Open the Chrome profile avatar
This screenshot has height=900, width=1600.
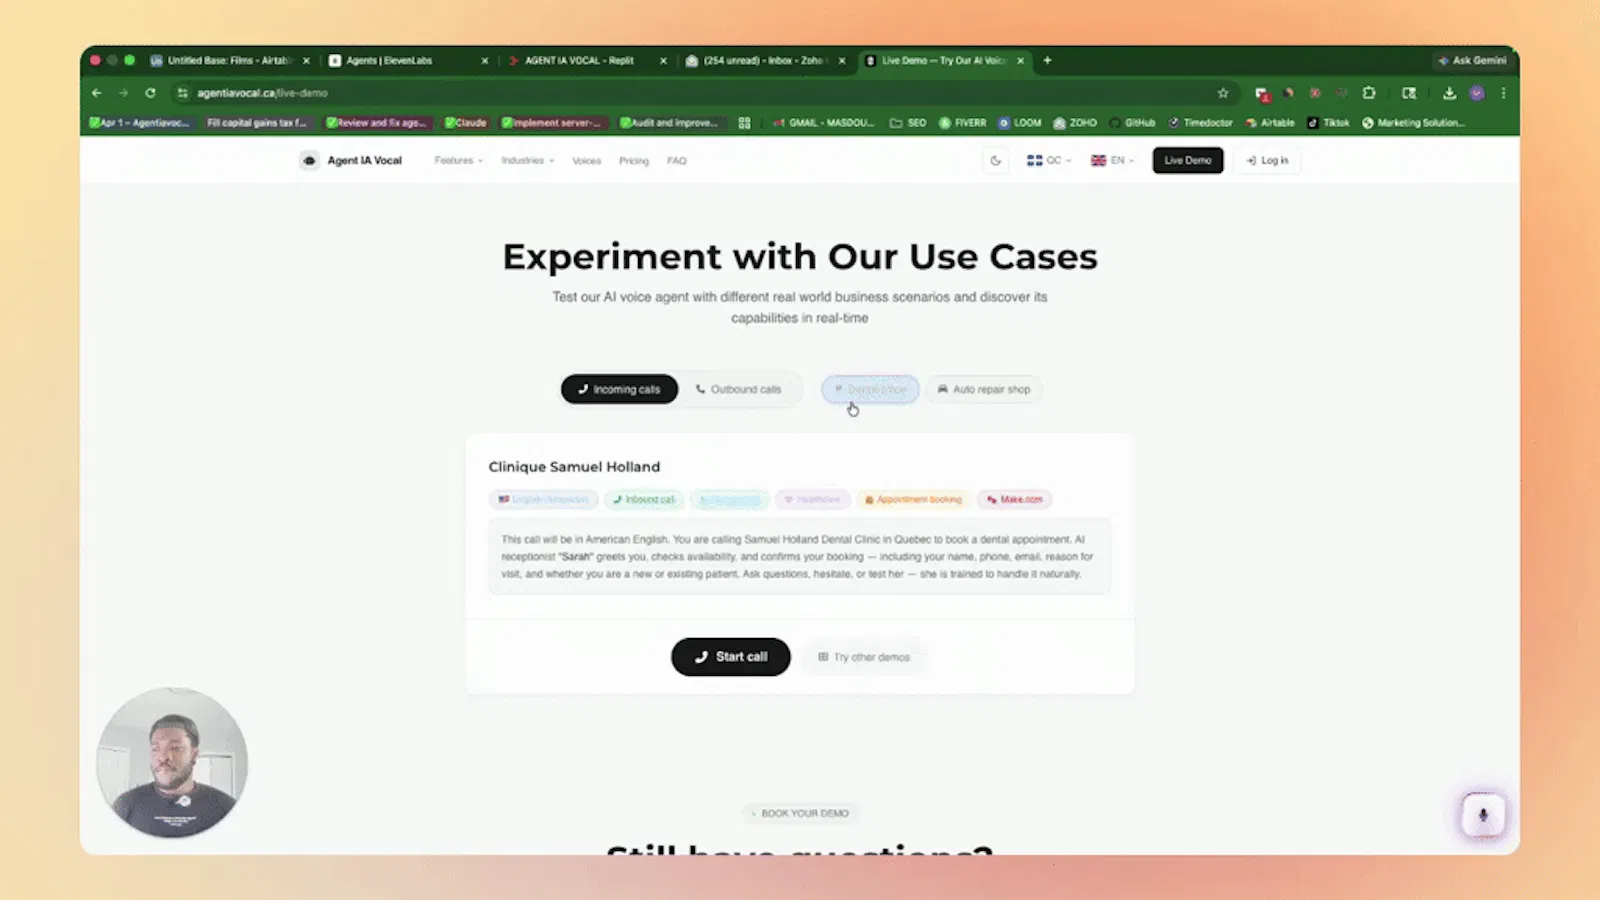(1477, 93)
